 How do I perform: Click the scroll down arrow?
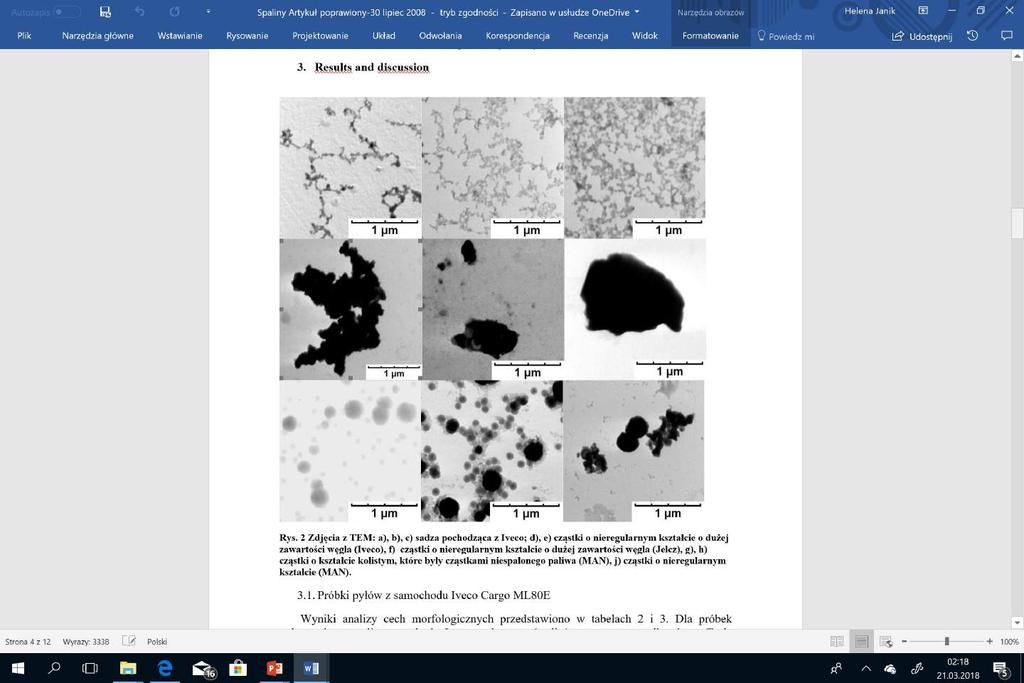pos(1017,622)
